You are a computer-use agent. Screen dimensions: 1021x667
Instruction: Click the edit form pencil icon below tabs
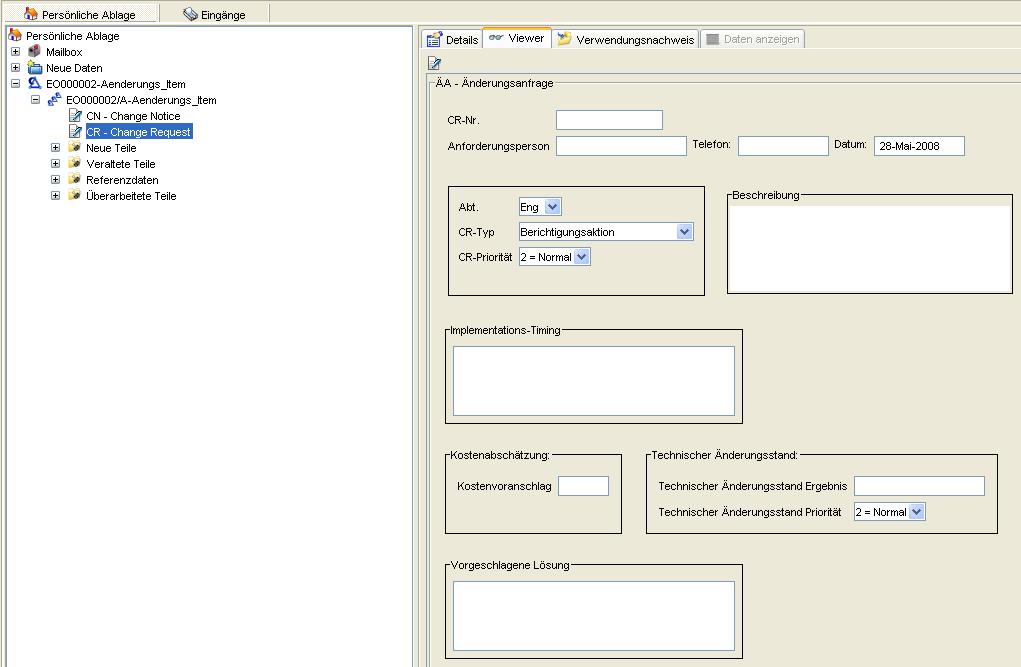point(434,63)
